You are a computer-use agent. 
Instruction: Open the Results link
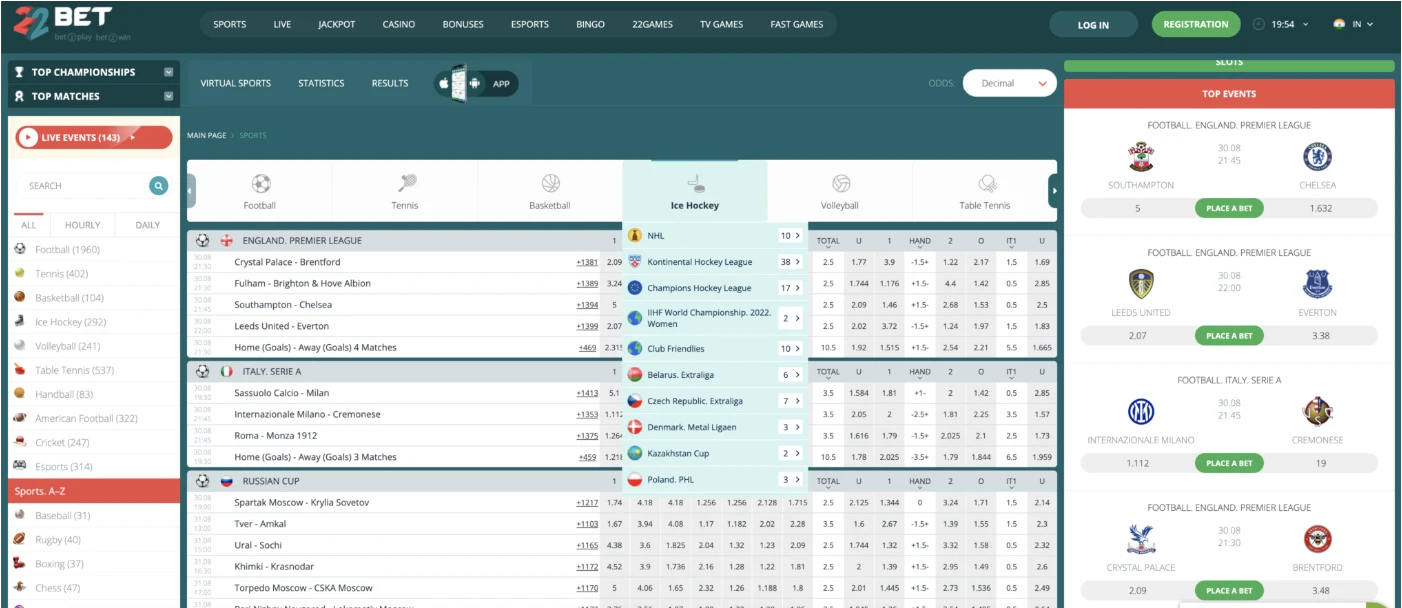pyautogui.click(x=390, y=83)
